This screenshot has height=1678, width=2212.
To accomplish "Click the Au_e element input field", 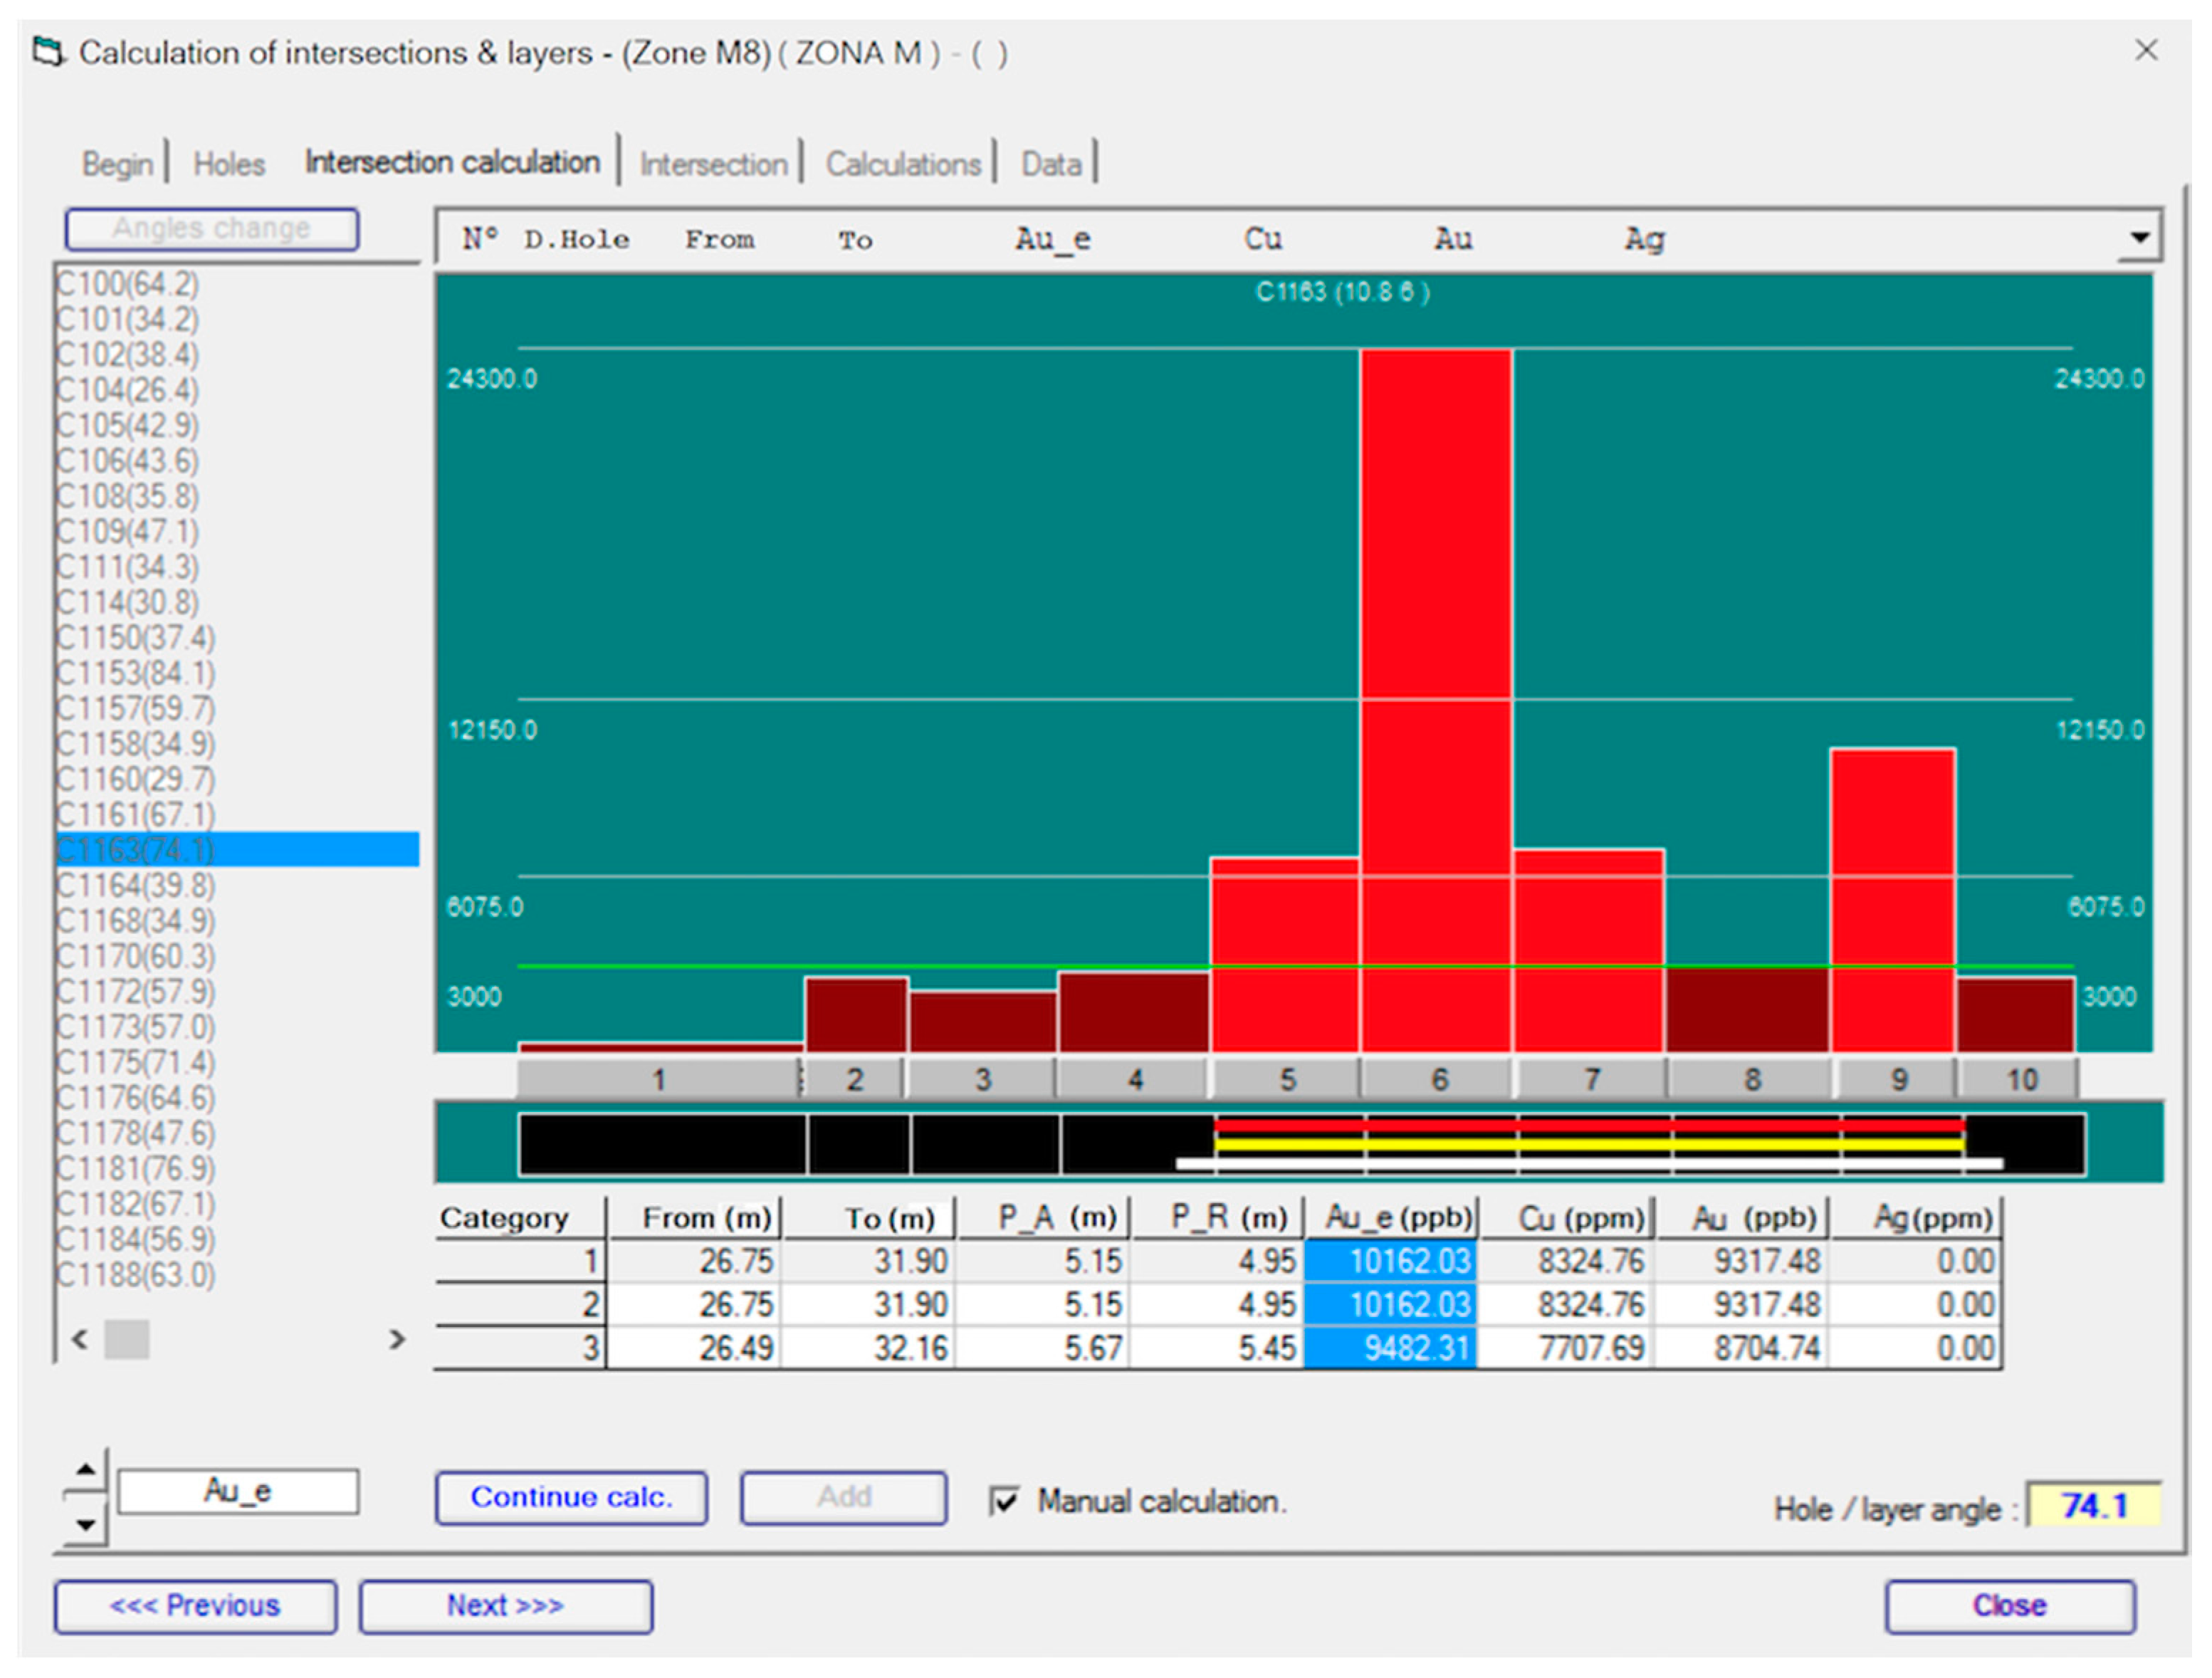I will click(238, 1492).
